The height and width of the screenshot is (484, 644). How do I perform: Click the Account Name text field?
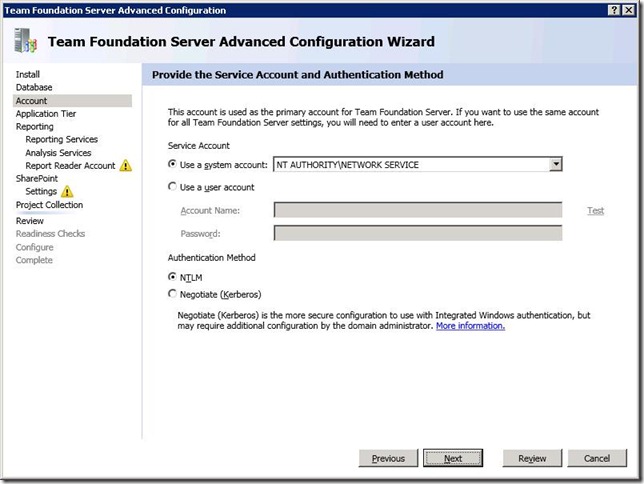(417, 210)
